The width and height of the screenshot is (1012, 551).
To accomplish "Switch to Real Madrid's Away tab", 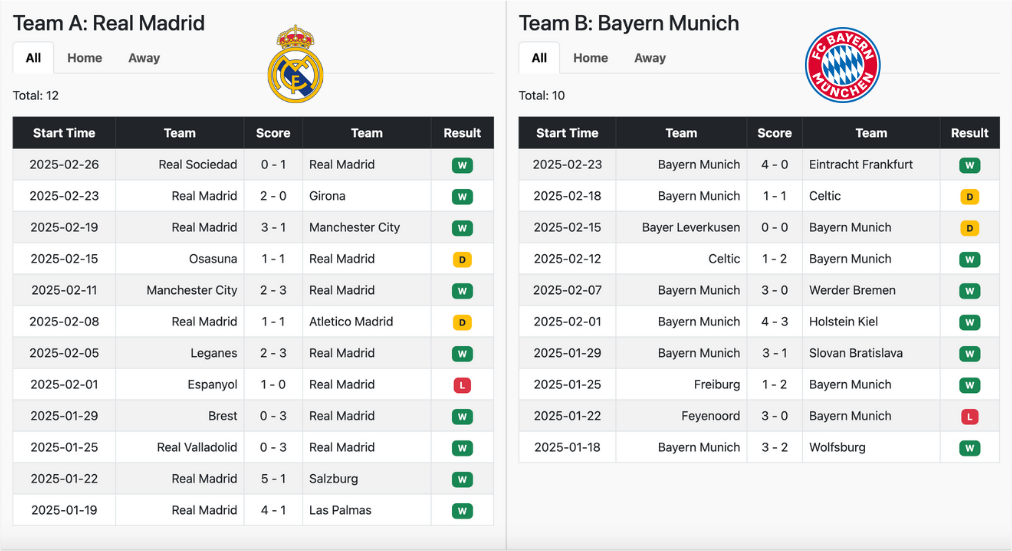I will pyautogui.click(x=144, y=58).
